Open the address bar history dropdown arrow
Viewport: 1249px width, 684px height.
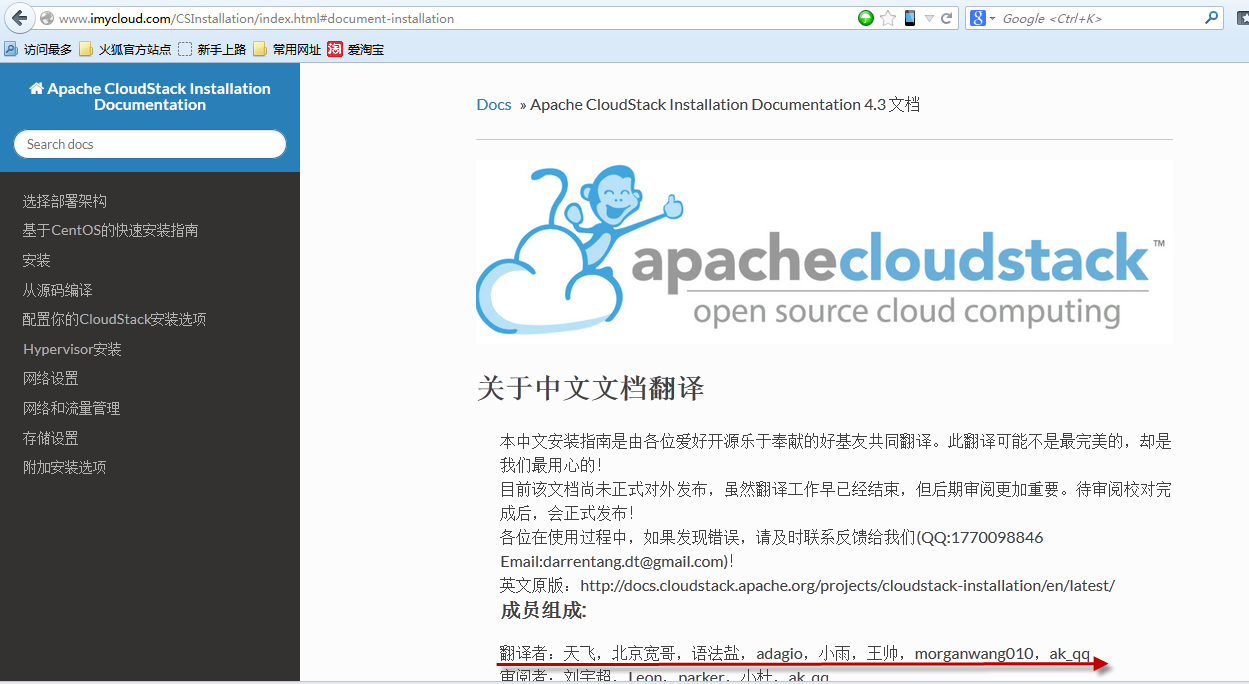point(929,19)
